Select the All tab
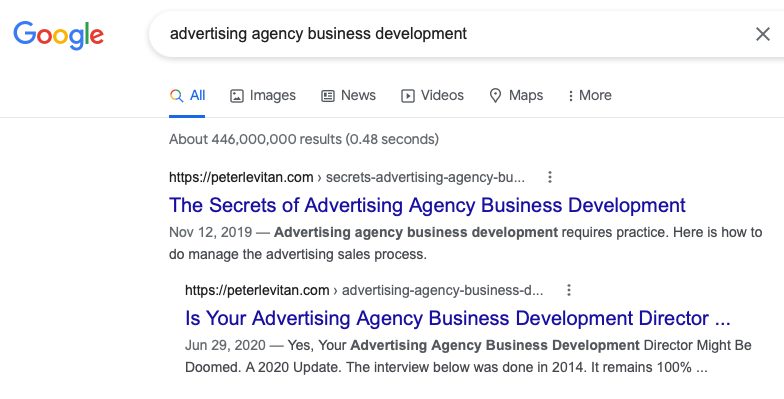 187,96
